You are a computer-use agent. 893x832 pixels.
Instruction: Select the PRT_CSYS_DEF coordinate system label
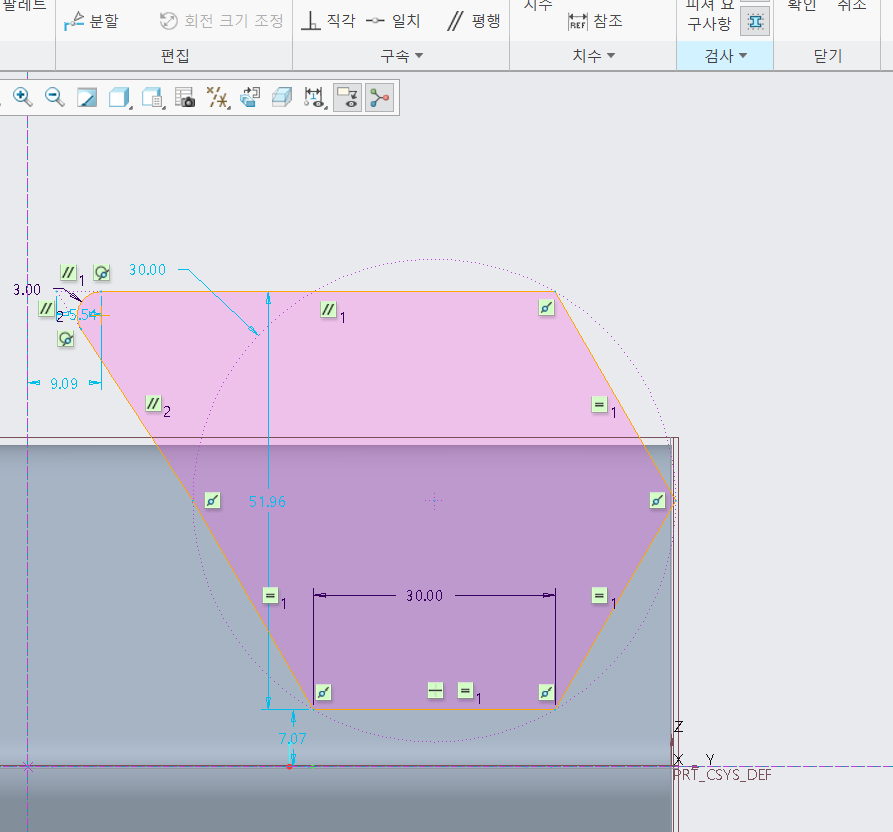click(722, 774)
